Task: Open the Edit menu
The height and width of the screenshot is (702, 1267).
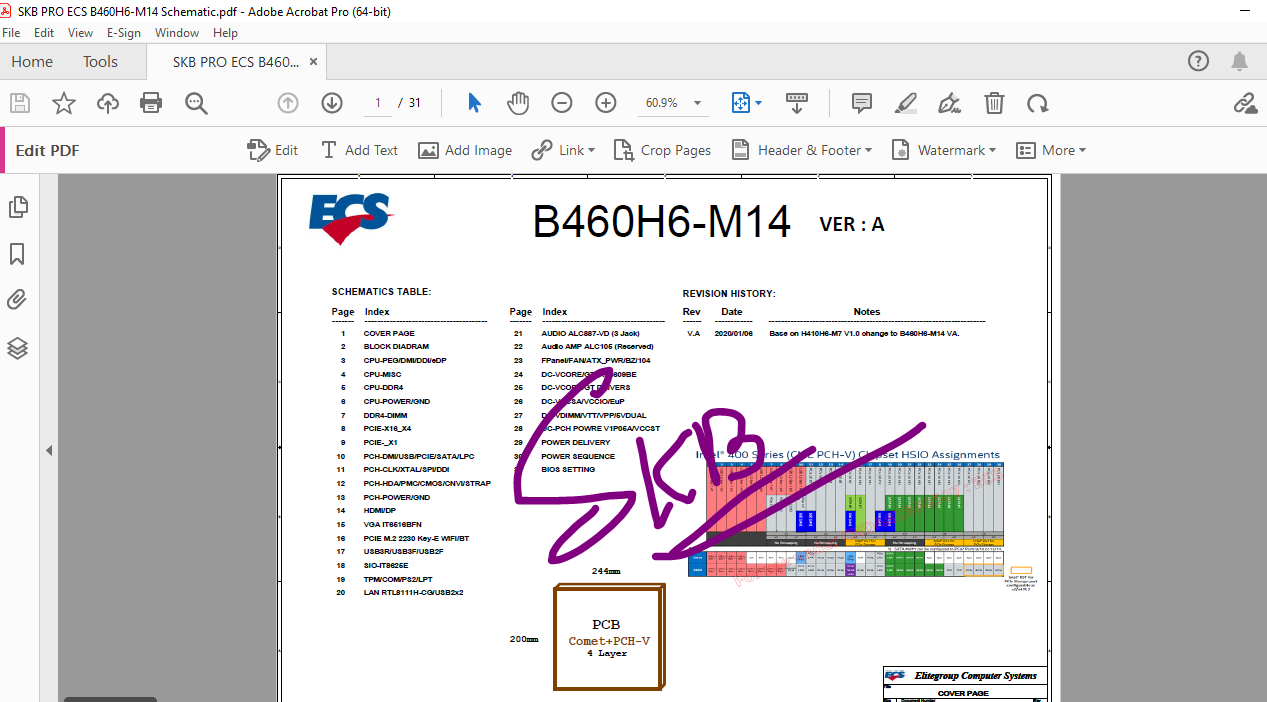Action: (x=44, y=33)
